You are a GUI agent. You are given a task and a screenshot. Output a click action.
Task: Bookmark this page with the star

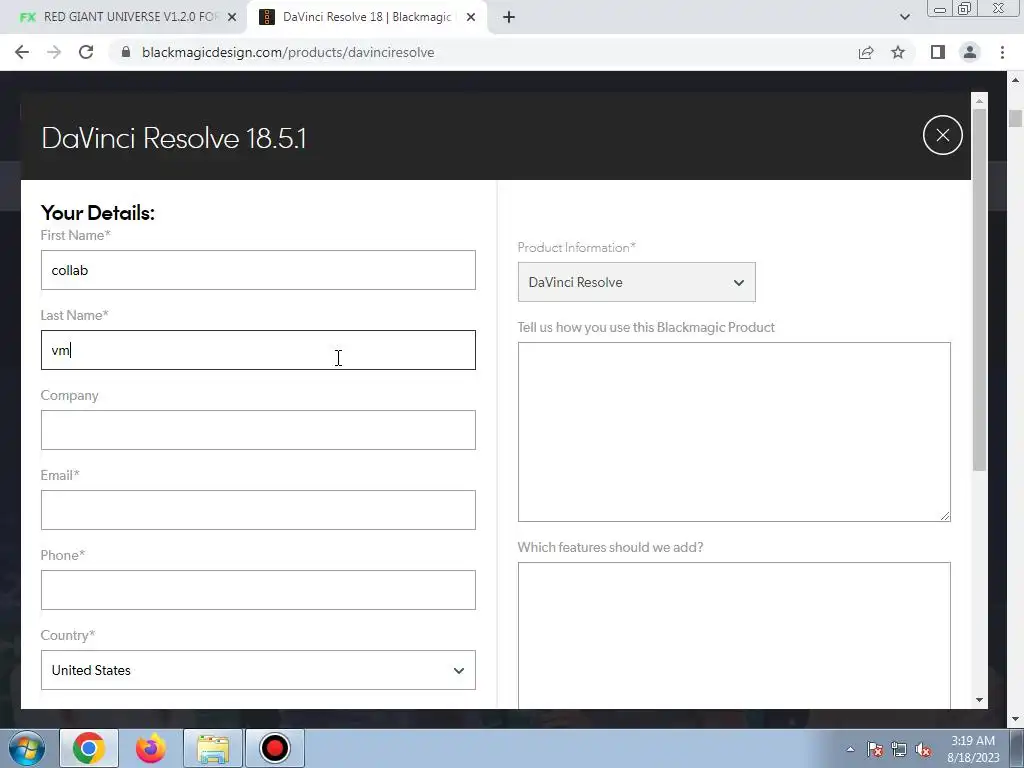[898, 52]
